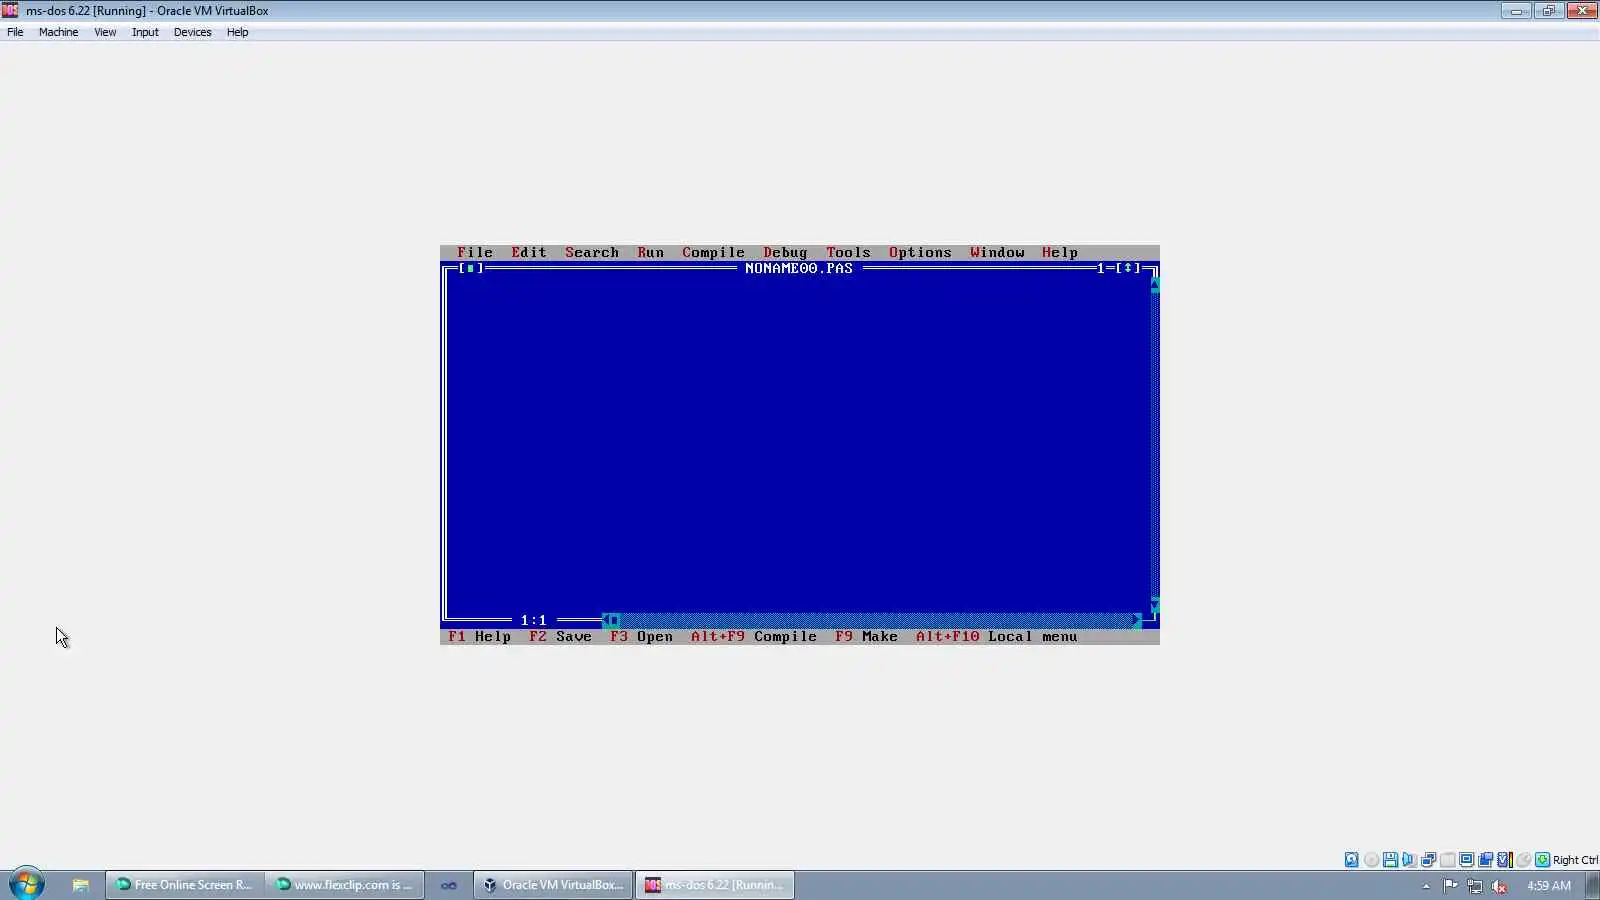Open the VirtualBox File menu
The image size is (1600, 900).
coord(15,32)
